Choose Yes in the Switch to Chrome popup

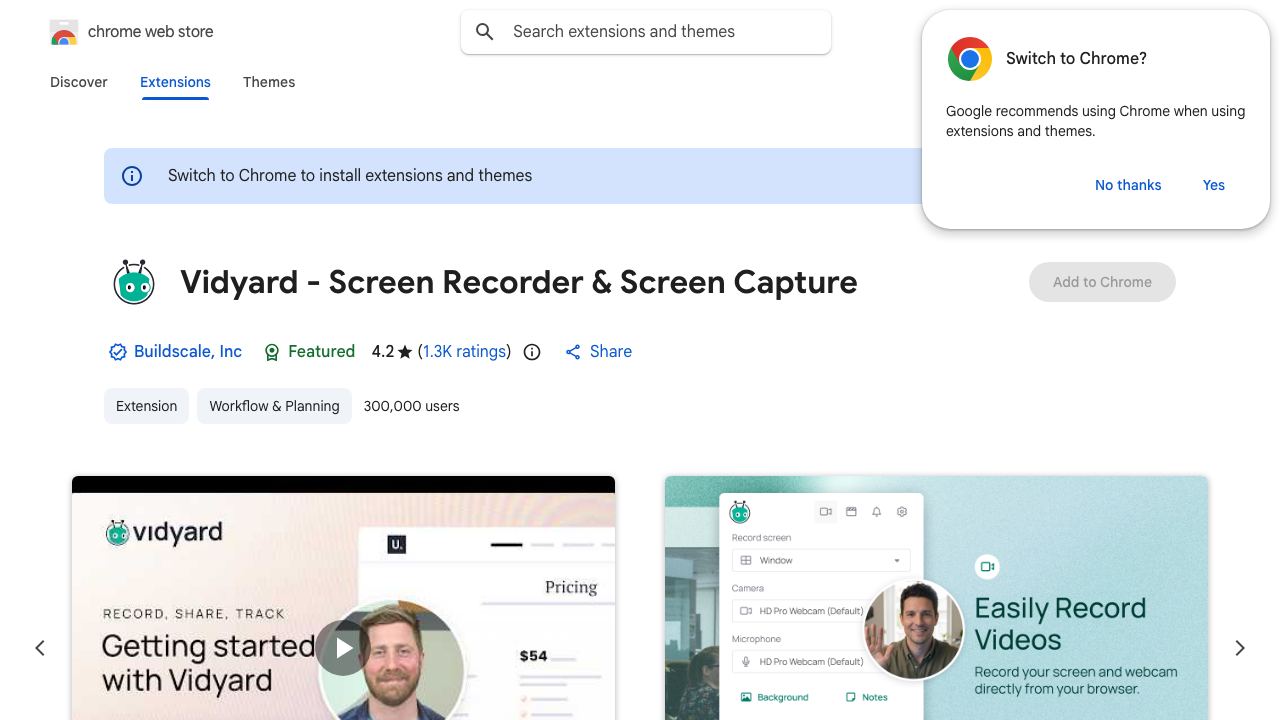(1214, 185)
